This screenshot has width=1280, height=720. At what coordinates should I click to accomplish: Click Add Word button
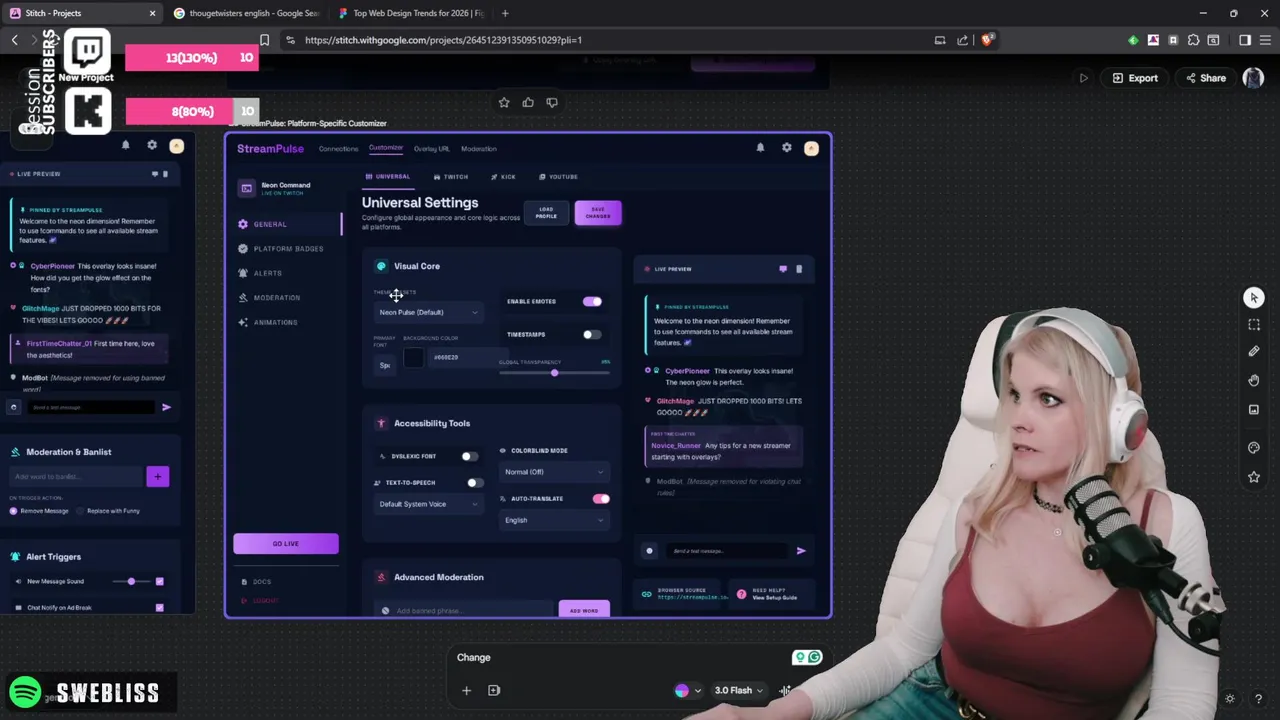click(x=584, y=611)
